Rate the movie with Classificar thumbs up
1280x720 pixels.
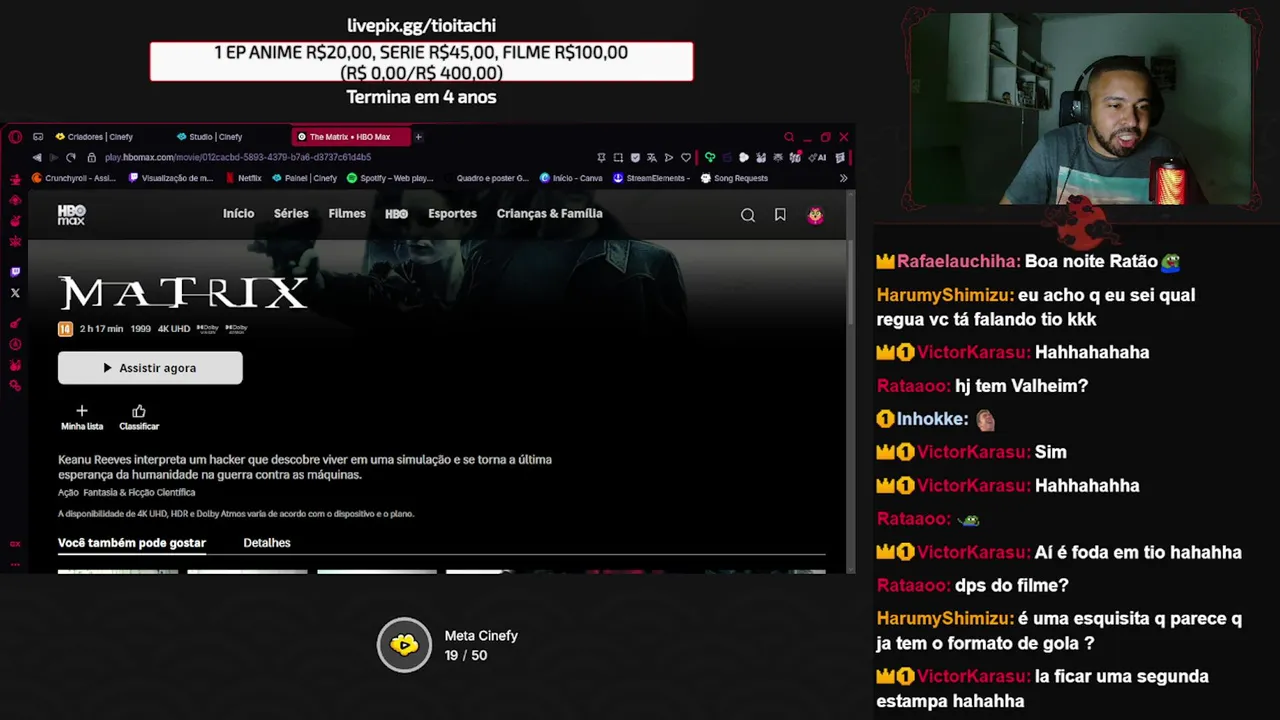click(139, 417)
